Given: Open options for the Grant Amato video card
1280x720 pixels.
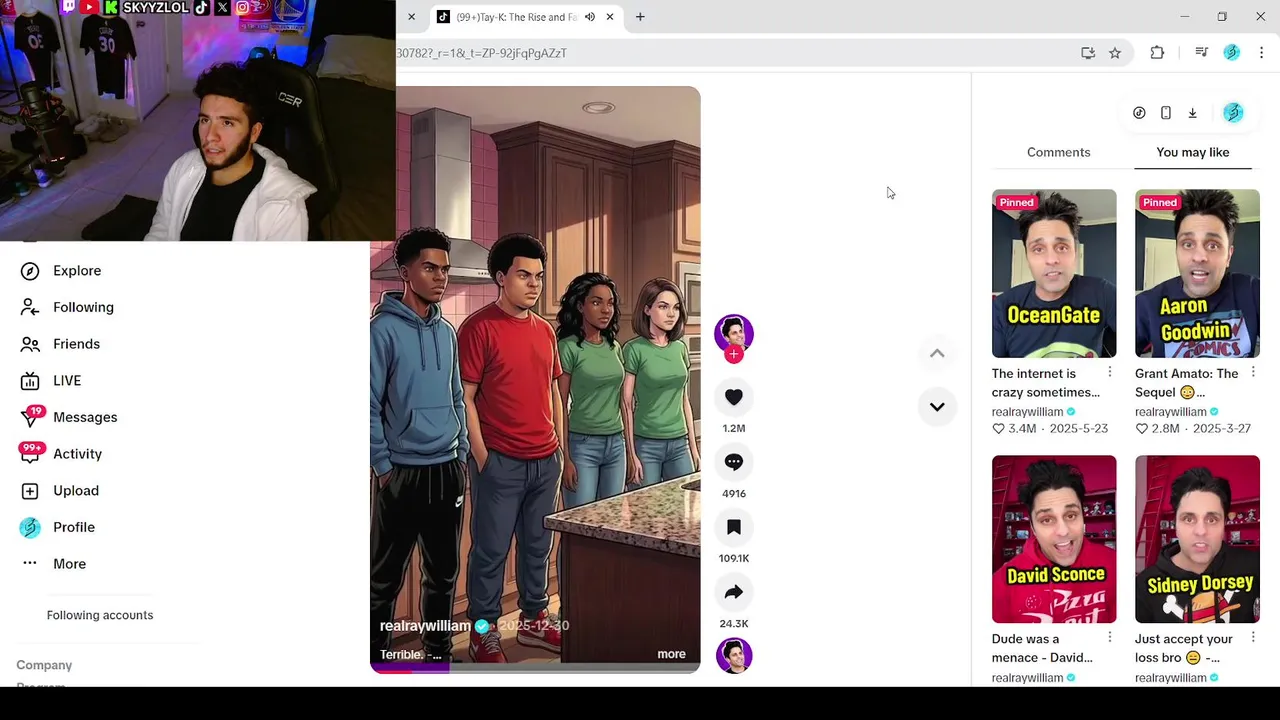Looking at the screenshot, I should tap(1253, 372).
